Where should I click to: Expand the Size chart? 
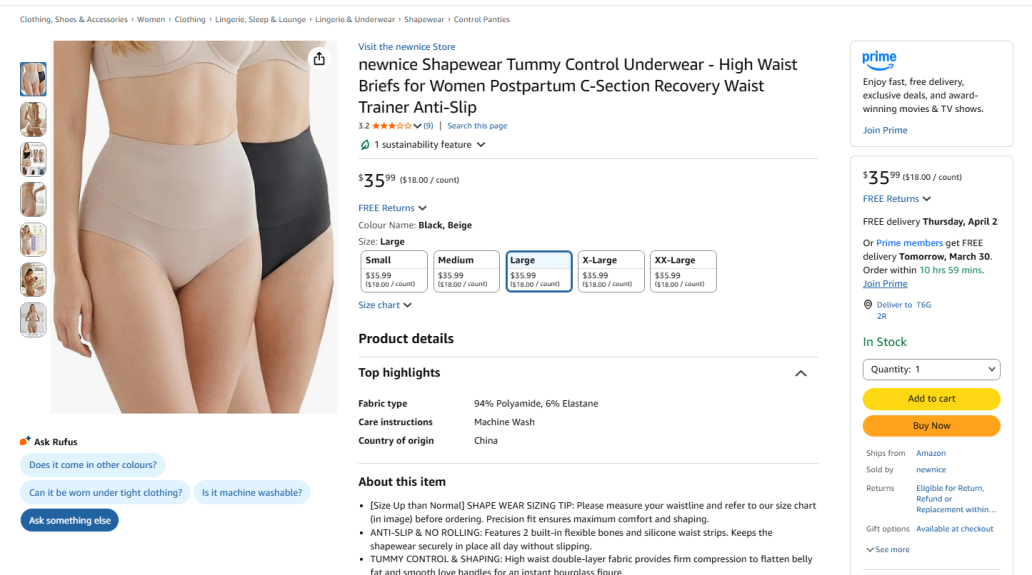click(385, 305)
